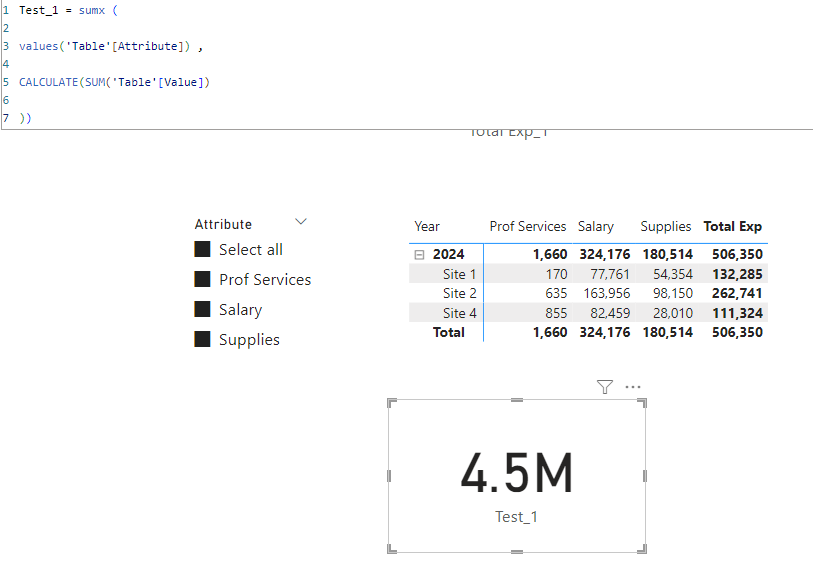
Task: Click the value 111,324 for Site 4
Action: pos(737,313)
